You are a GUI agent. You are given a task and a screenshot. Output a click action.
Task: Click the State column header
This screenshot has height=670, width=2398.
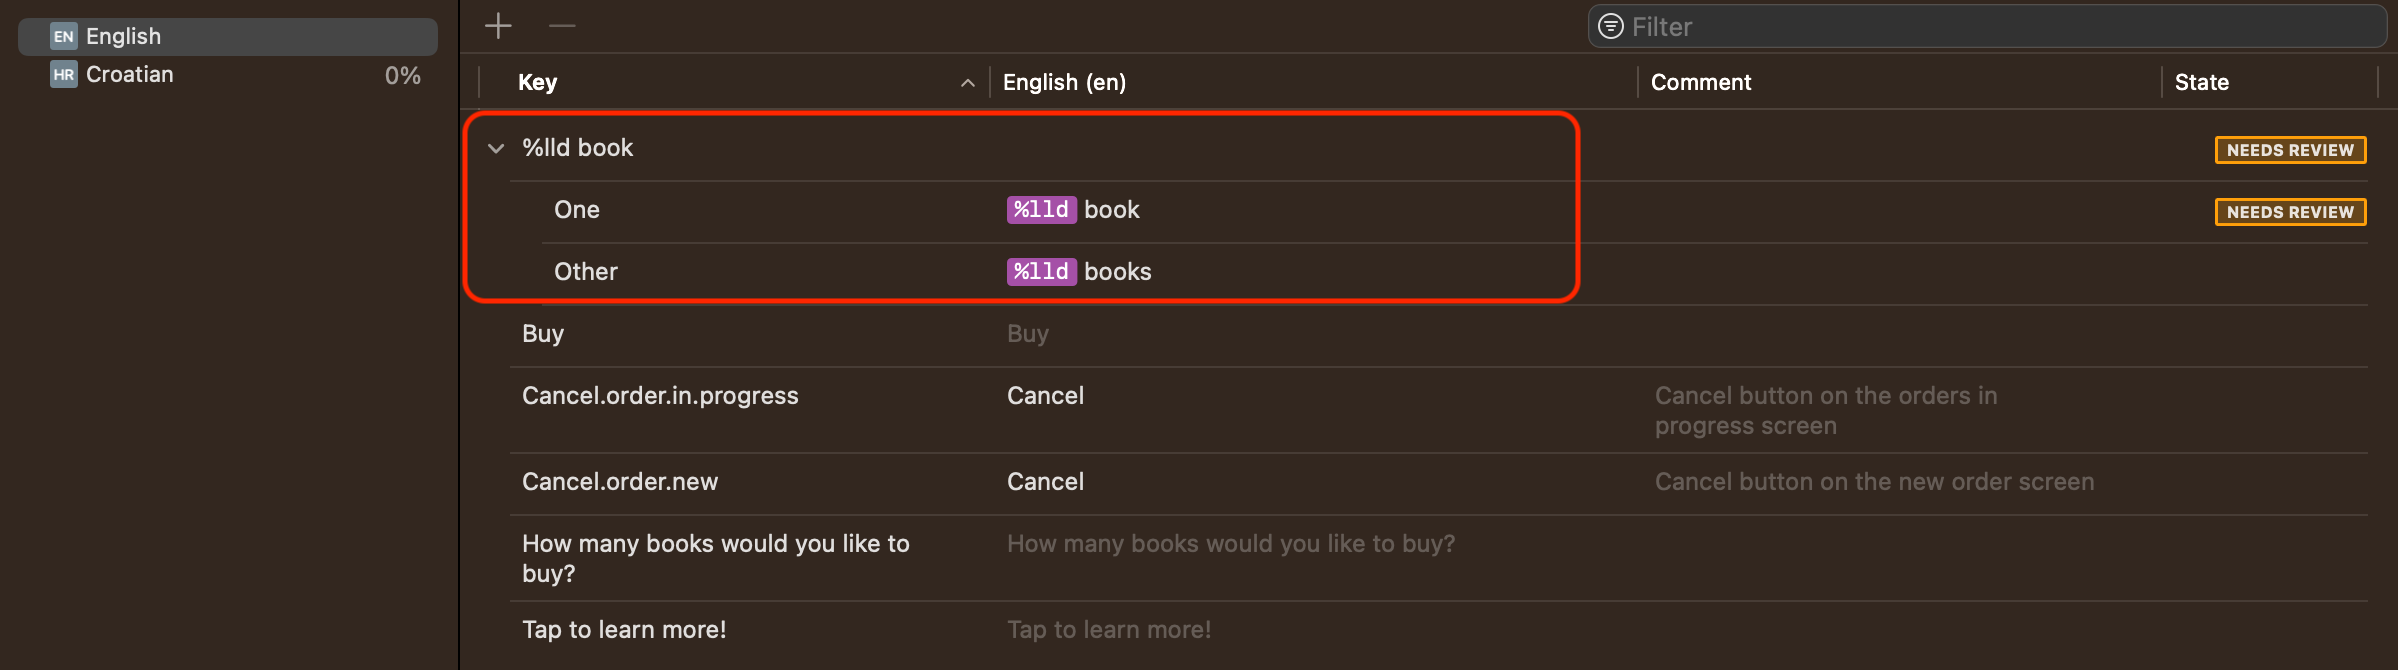click(x=2202, y=82)
